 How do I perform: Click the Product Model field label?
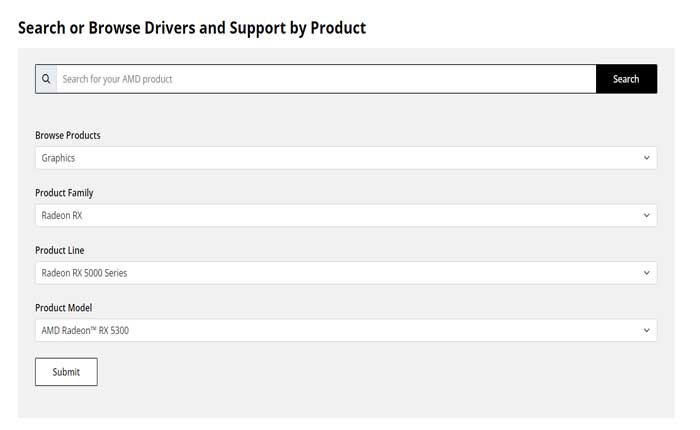(63, 308)
